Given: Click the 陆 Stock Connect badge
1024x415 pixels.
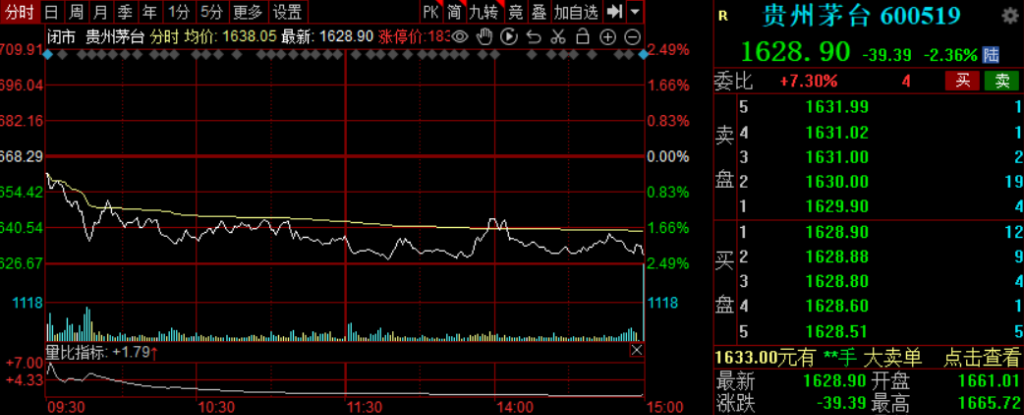Looking at the screenshot, I should [992, 54].
